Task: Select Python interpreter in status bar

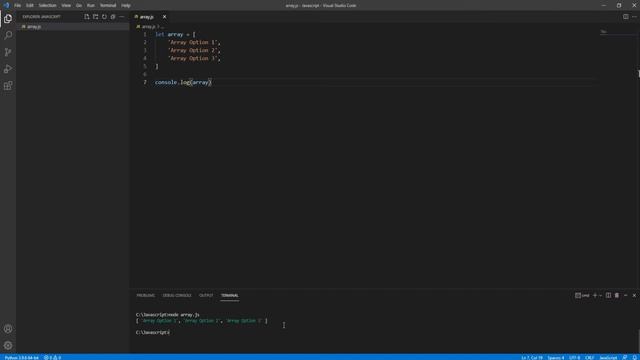Action: coord(22,358)
